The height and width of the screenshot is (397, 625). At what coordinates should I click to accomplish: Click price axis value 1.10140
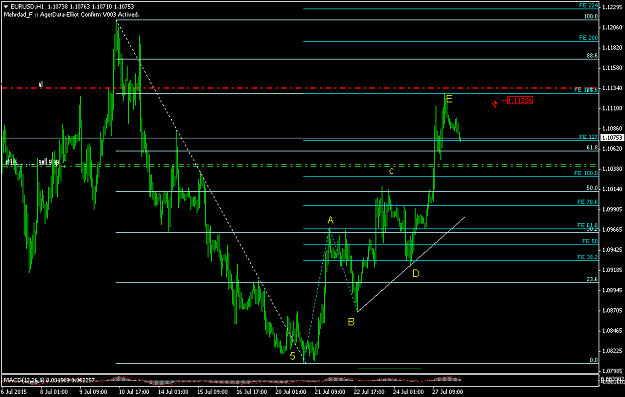click(612, 189)
